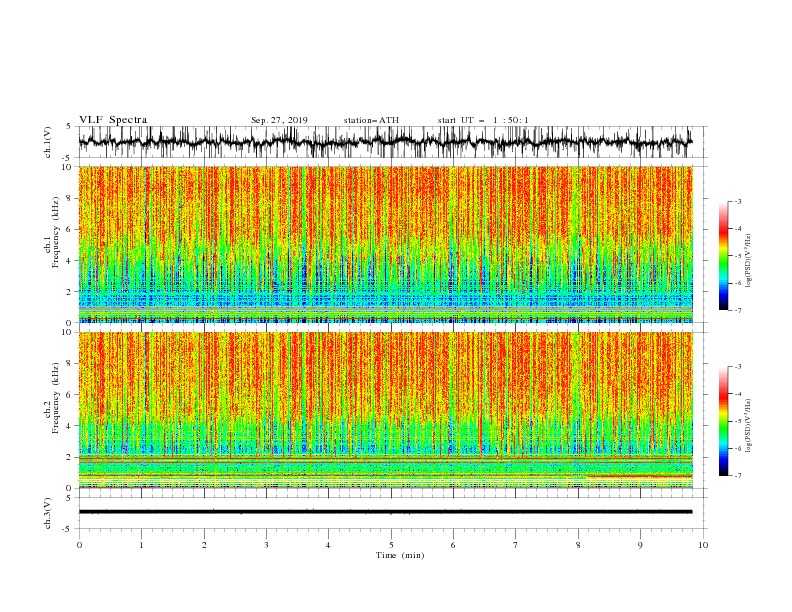Click the lower colorbar's log(PSD) label
This screenshot has height=612, width=792.
click(x=748, y=426)
